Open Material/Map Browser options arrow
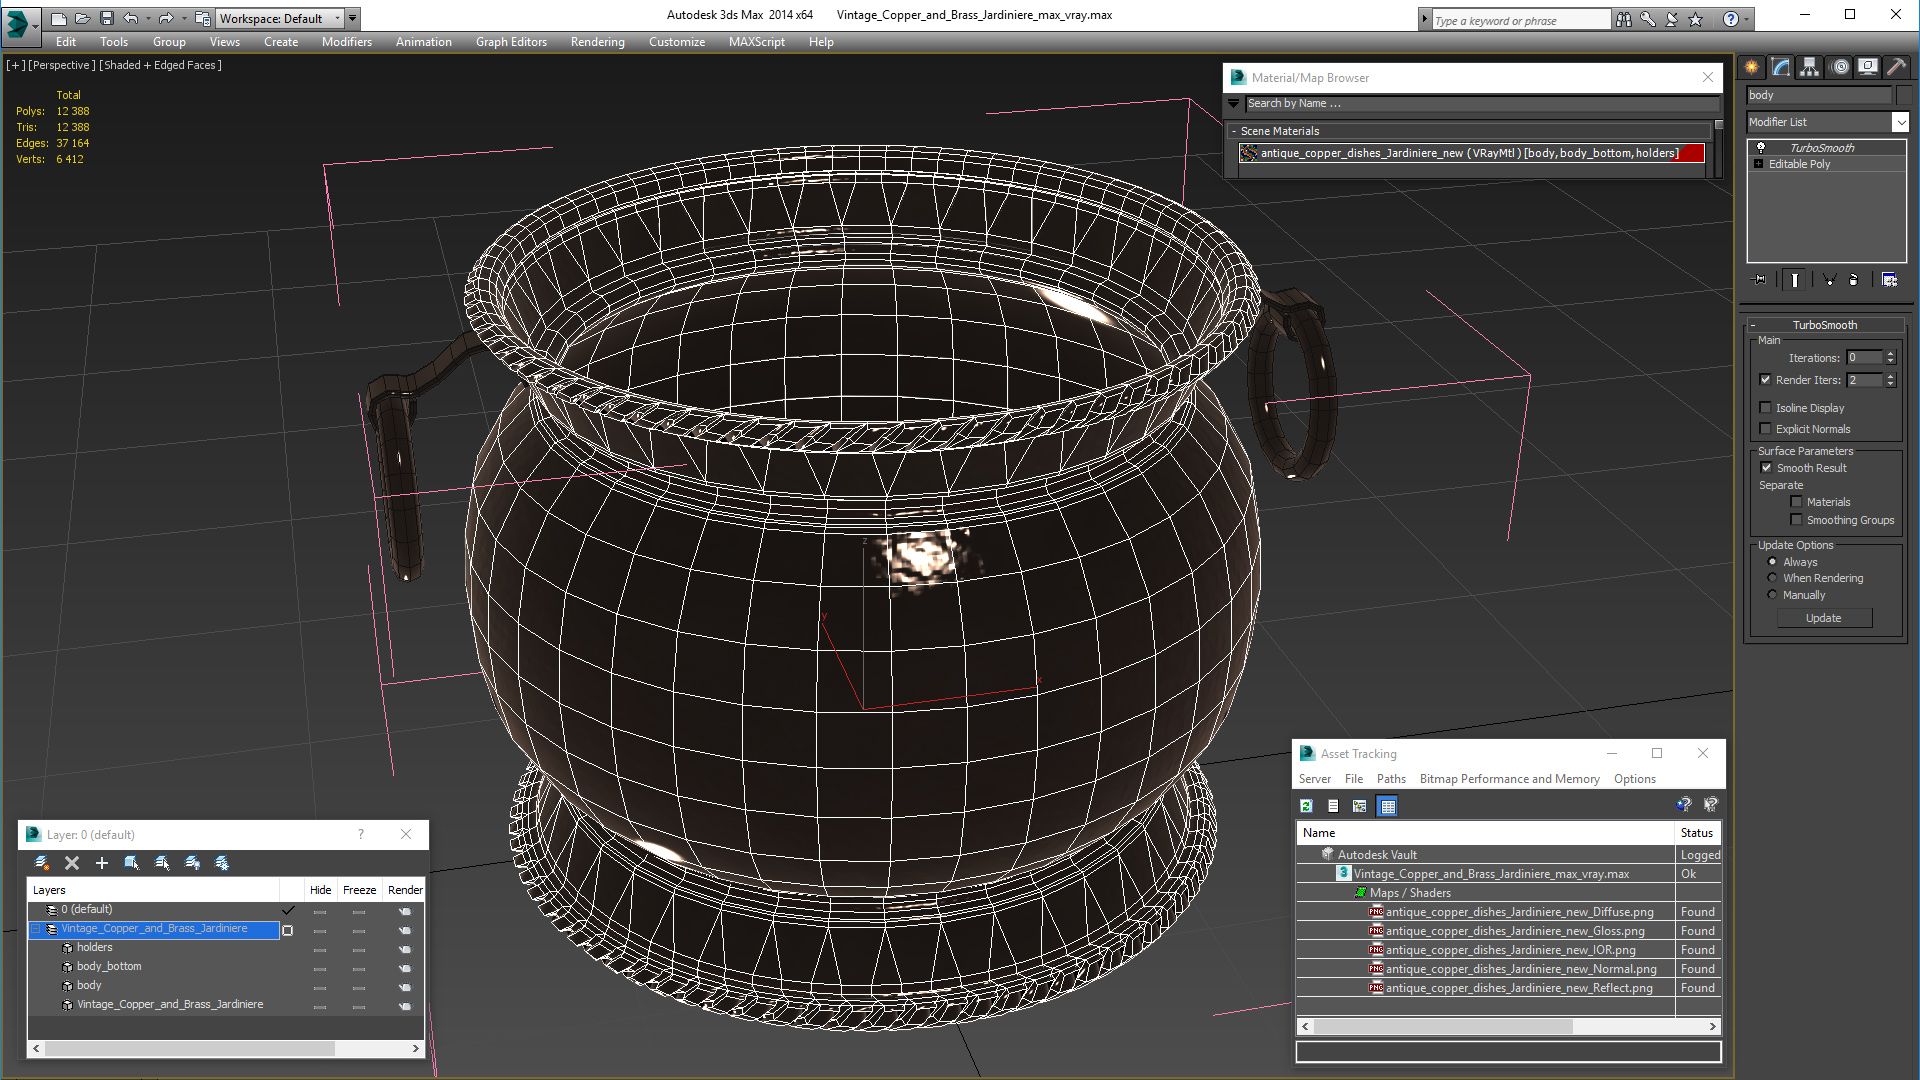1920x1080 pixels. 1234,103
